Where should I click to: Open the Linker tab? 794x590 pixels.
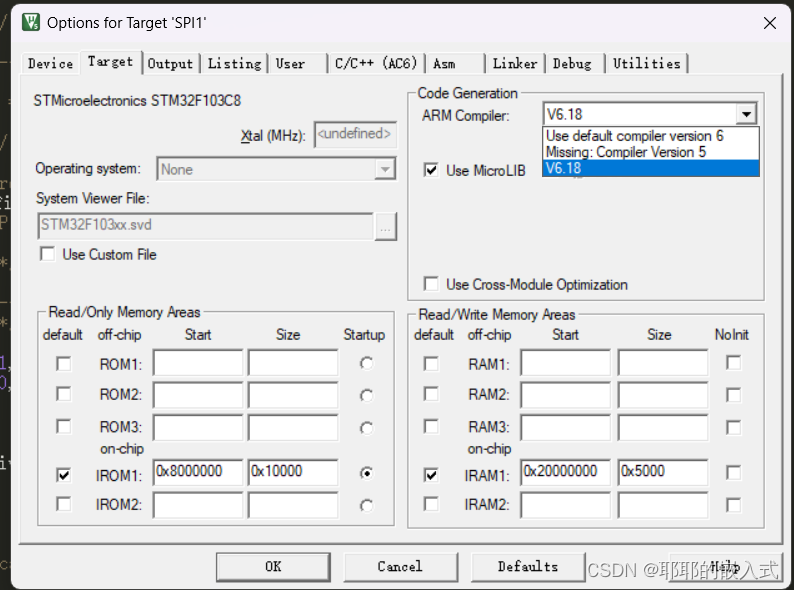[515, 64]
